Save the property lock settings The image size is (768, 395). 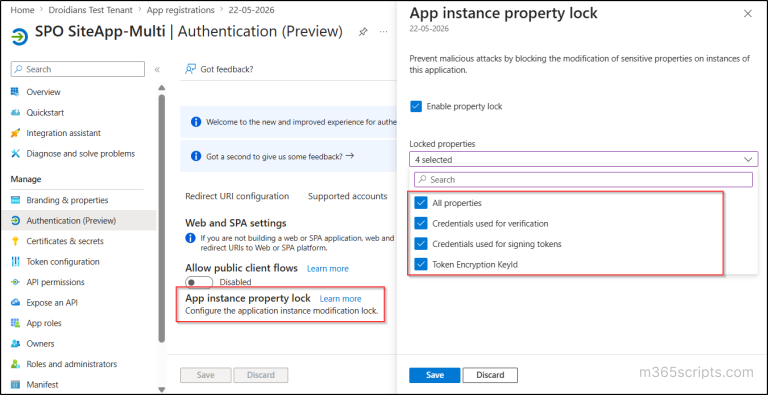point(434,375)
